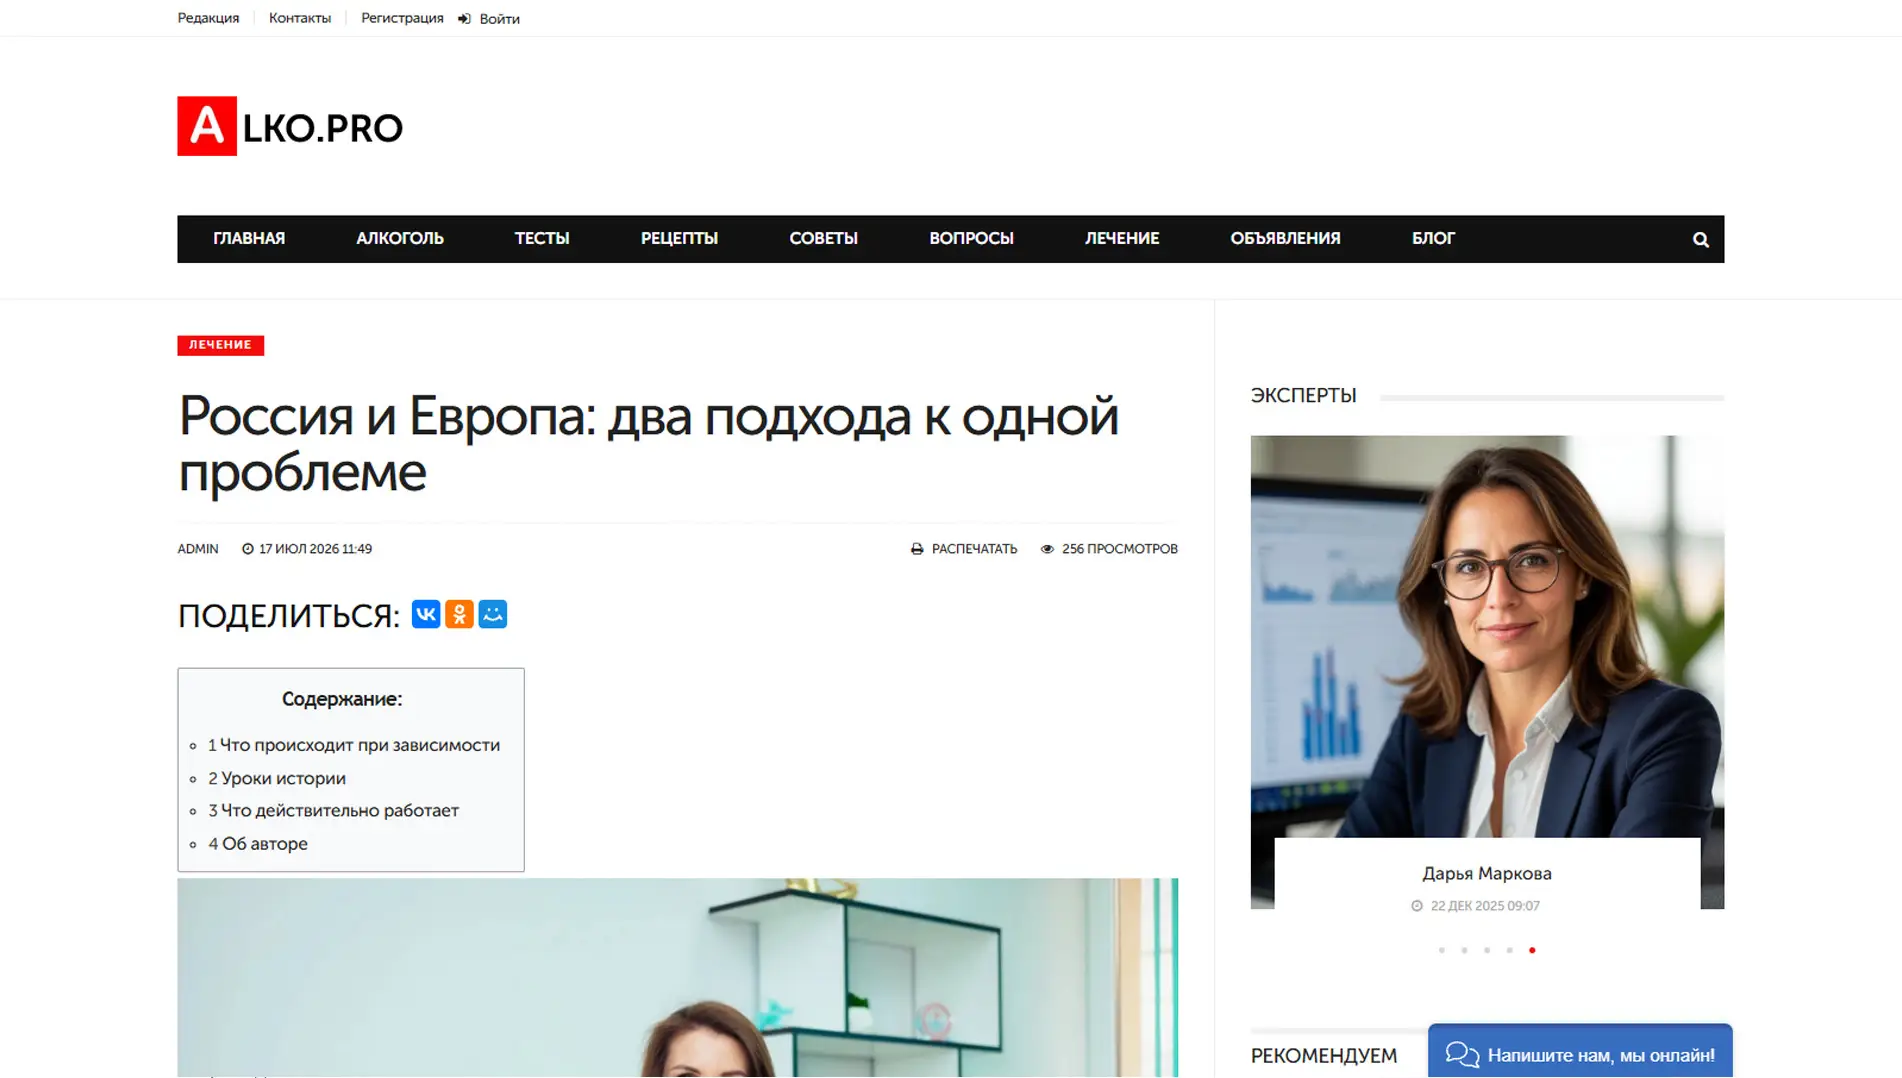Viewport: 1902px width, 1078px height.
Task: Open the Контакты link
Action: coord(300,18)
